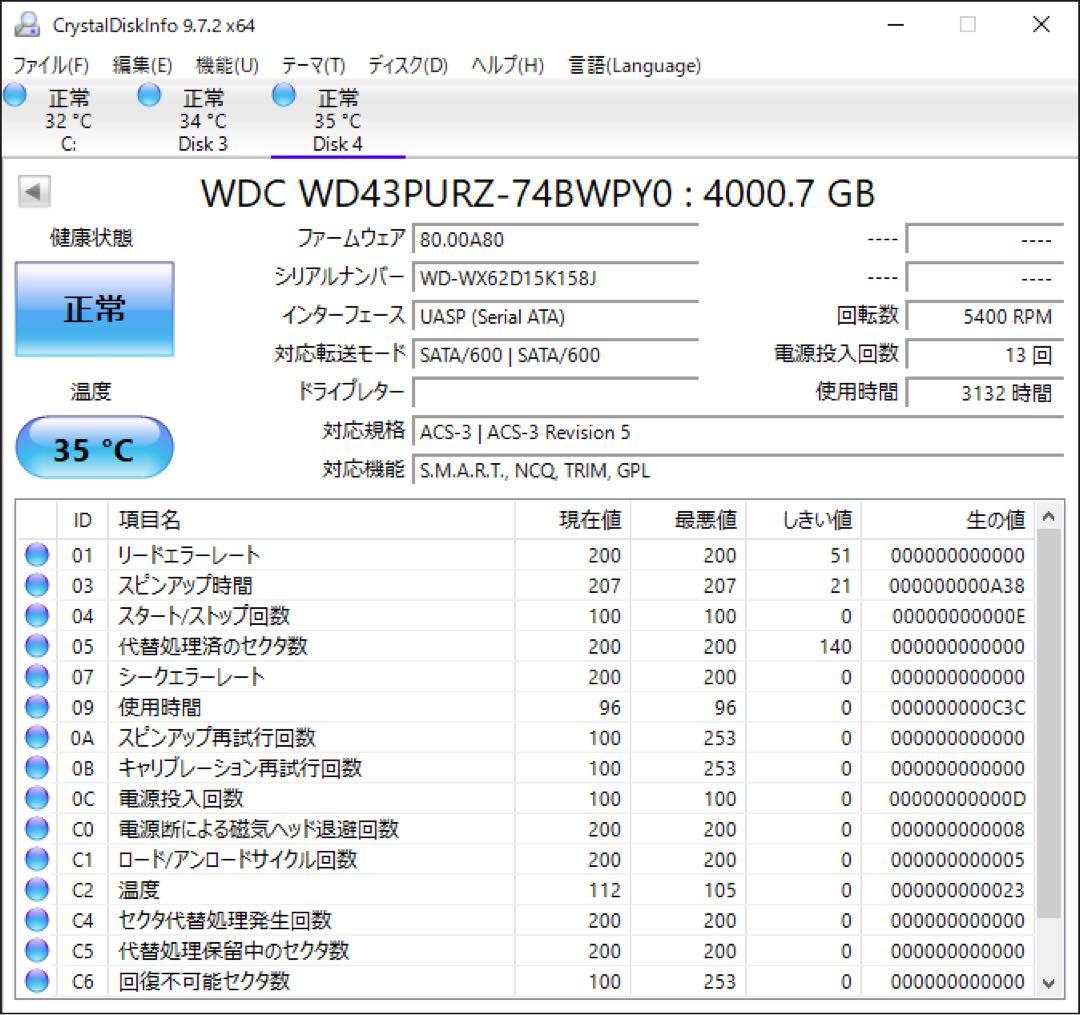The width and height of the screenshot is (1080, 1015).
Task: Open the ディスク(D) menu
Action: tap(404, 65)
